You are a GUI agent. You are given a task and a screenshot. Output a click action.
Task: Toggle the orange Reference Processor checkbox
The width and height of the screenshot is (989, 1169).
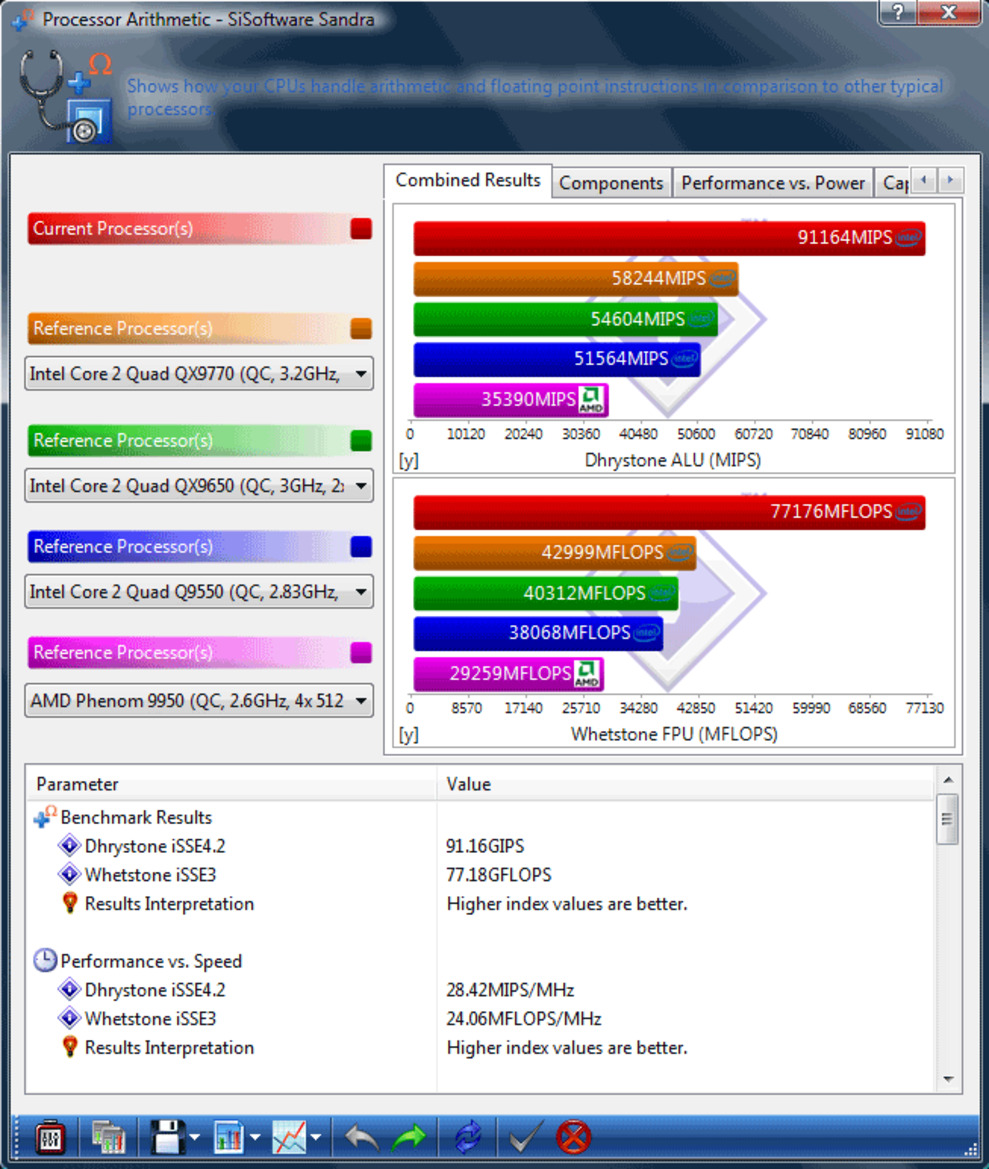pyautogui.click(x=361, y=329)
